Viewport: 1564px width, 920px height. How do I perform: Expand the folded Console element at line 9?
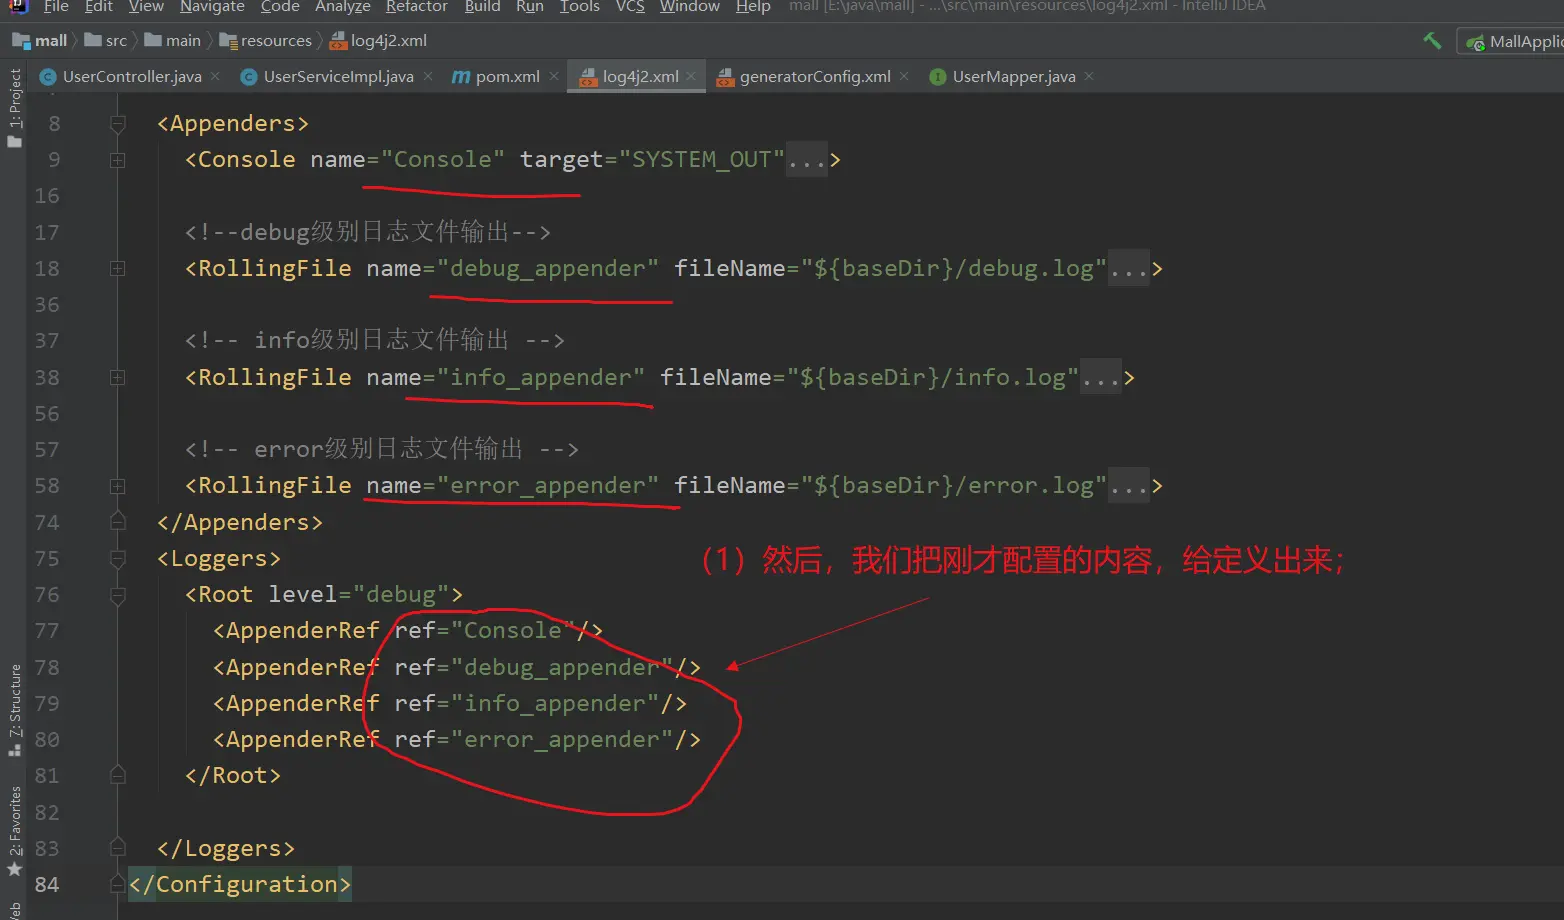[117, 160]
